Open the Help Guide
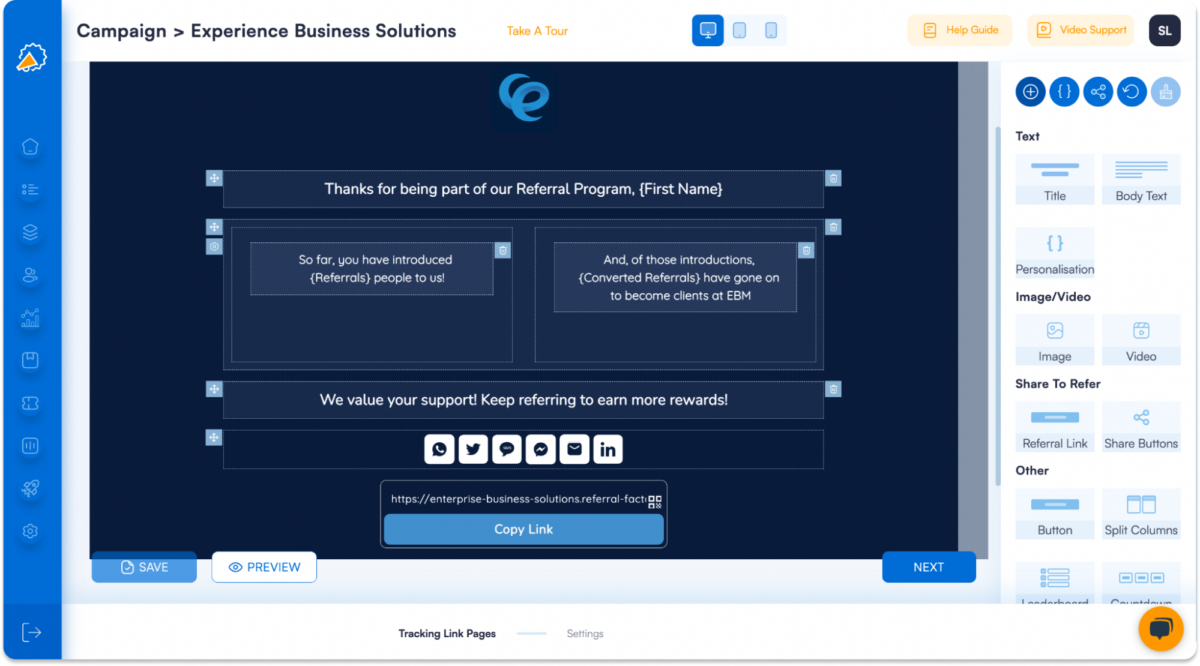The width and height of the screenshot is (1200, 666). click(959, 30)
